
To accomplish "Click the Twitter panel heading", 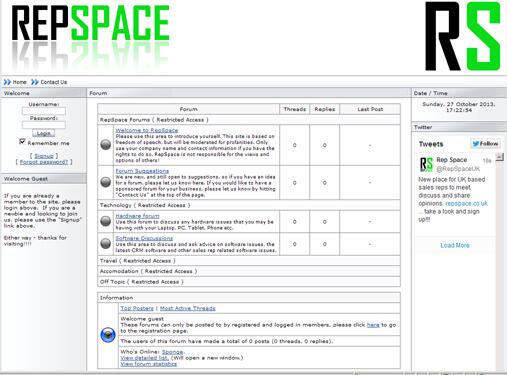I will click(x=459, y=127).
